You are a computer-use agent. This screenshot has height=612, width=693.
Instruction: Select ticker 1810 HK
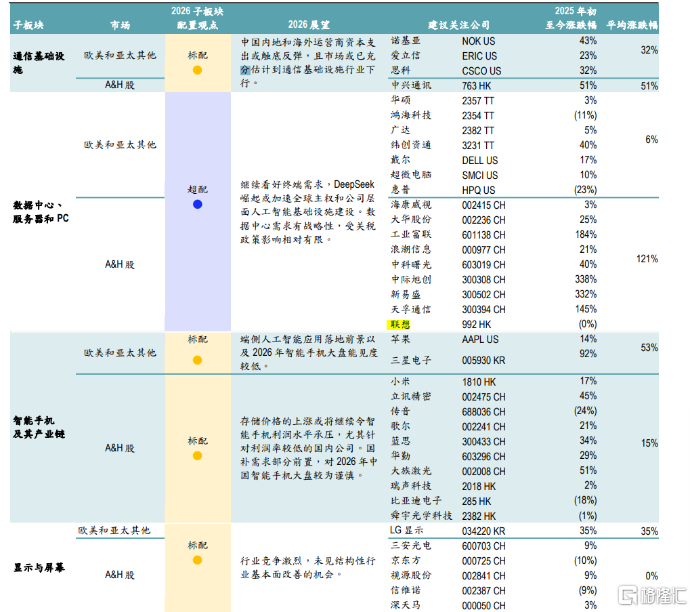(479, 382)
